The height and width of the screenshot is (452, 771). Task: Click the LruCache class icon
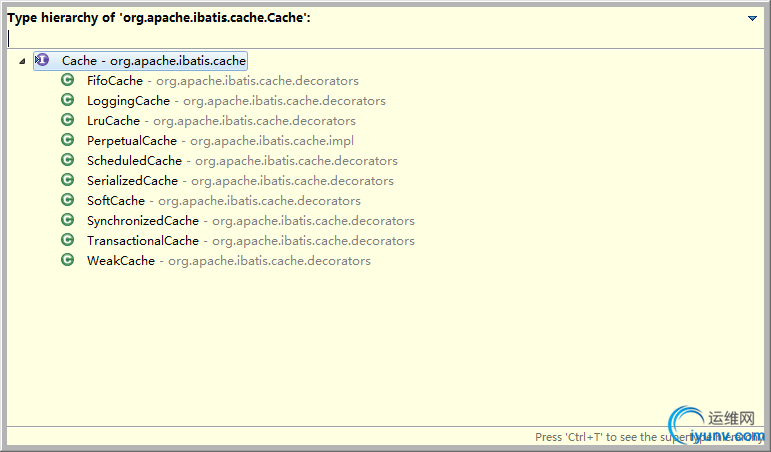[x=67, y=120]
